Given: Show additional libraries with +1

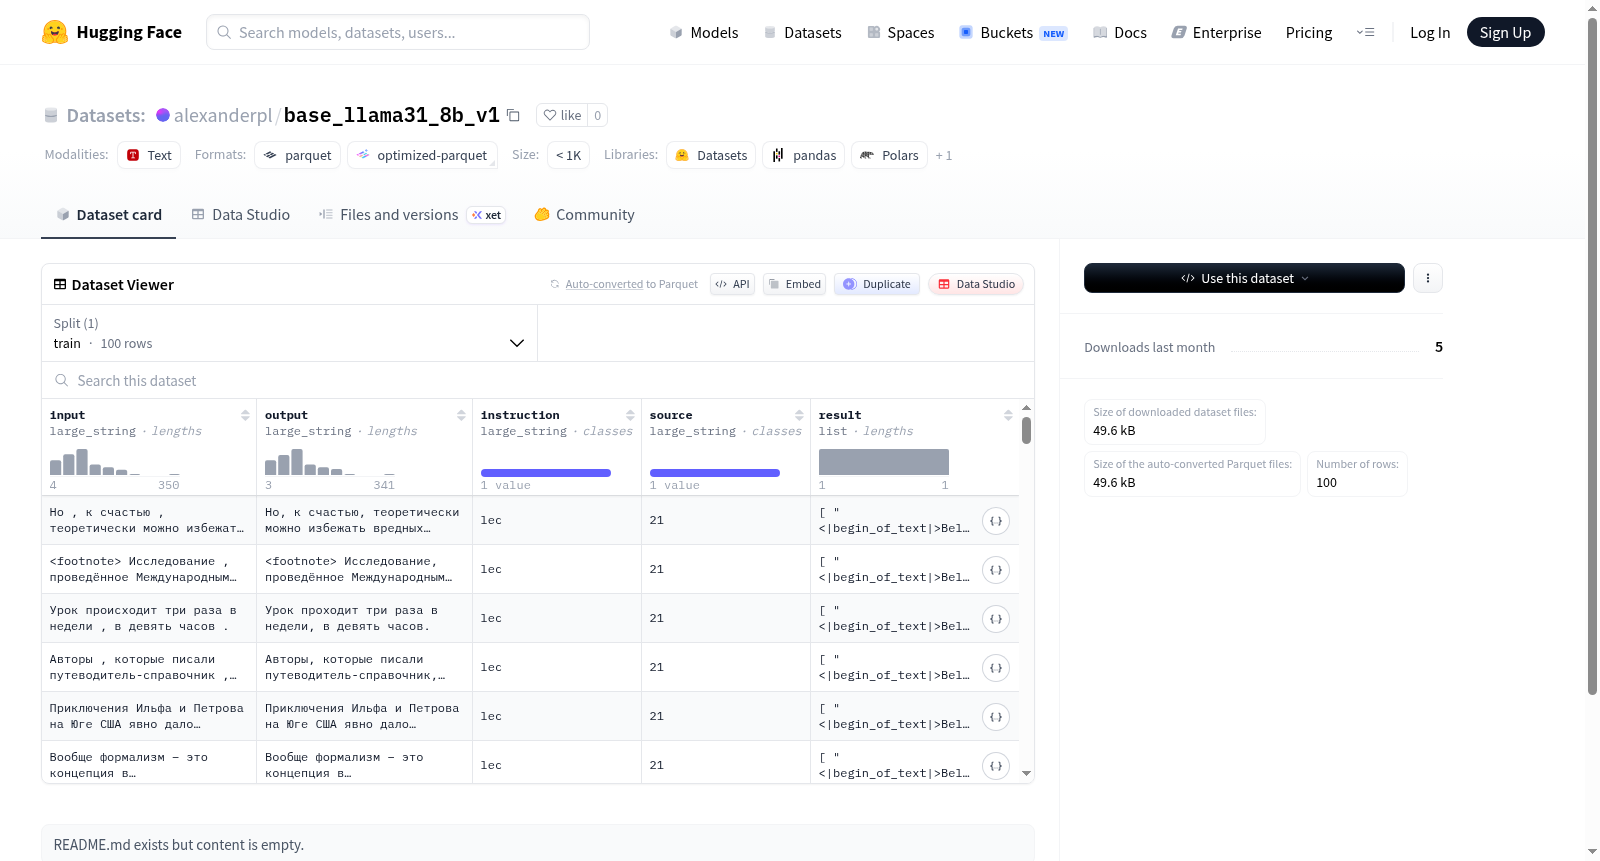Looking at the screenshot, I should pos(944,156).
